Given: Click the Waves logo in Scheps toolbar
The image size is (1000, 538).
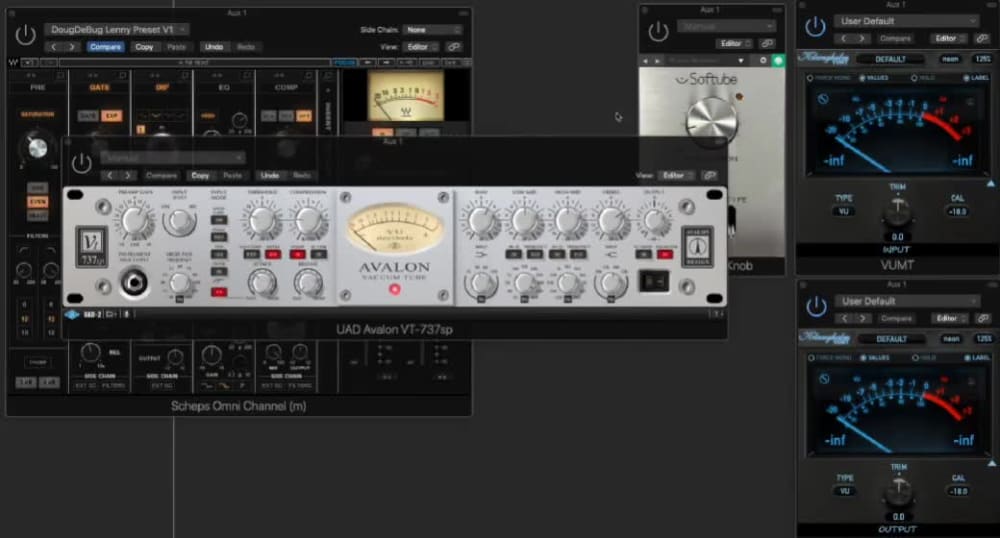Looking at the screenshot, I should [13, 62].
